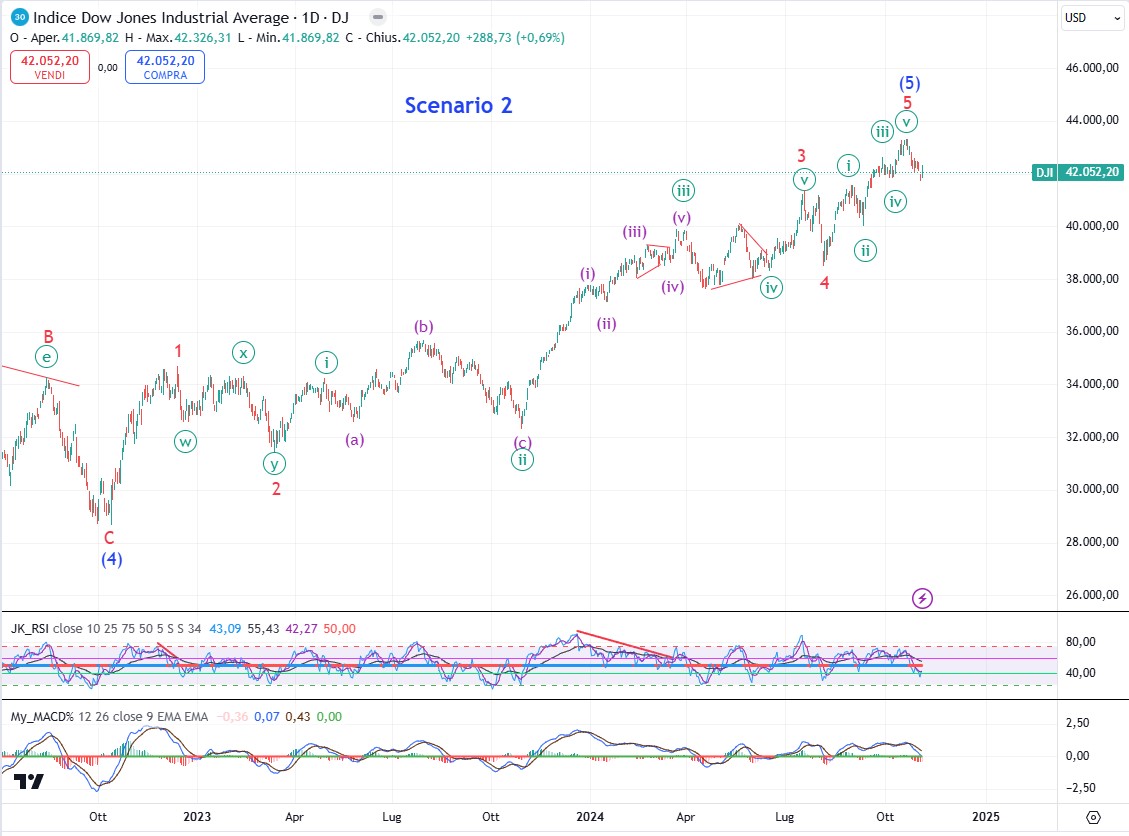Collapse the chart legend toggle pill
Viewport: 1129px width, 836px height.
tap(378, 17)
